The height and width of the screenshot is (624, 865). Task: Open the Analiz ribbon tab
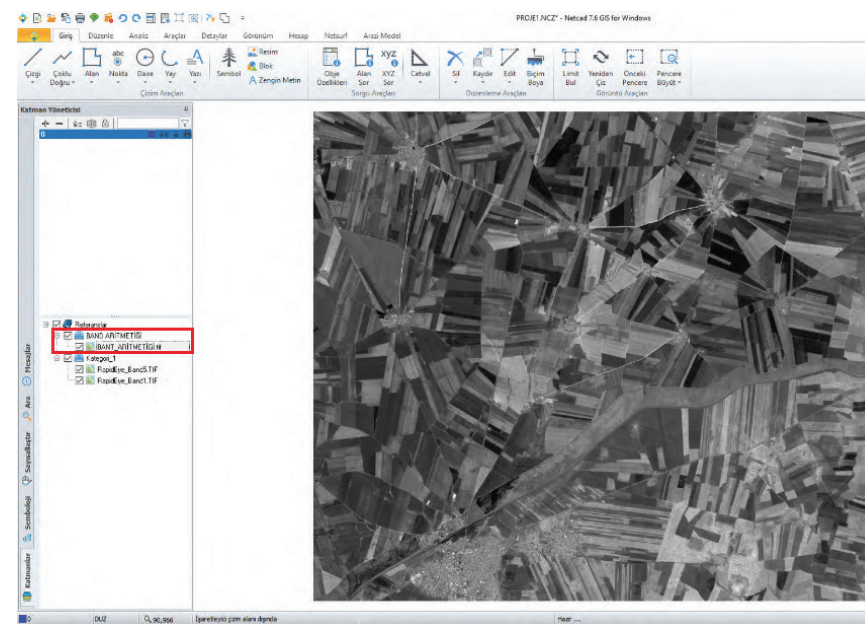pyautogui.click(x=139, y=35)
